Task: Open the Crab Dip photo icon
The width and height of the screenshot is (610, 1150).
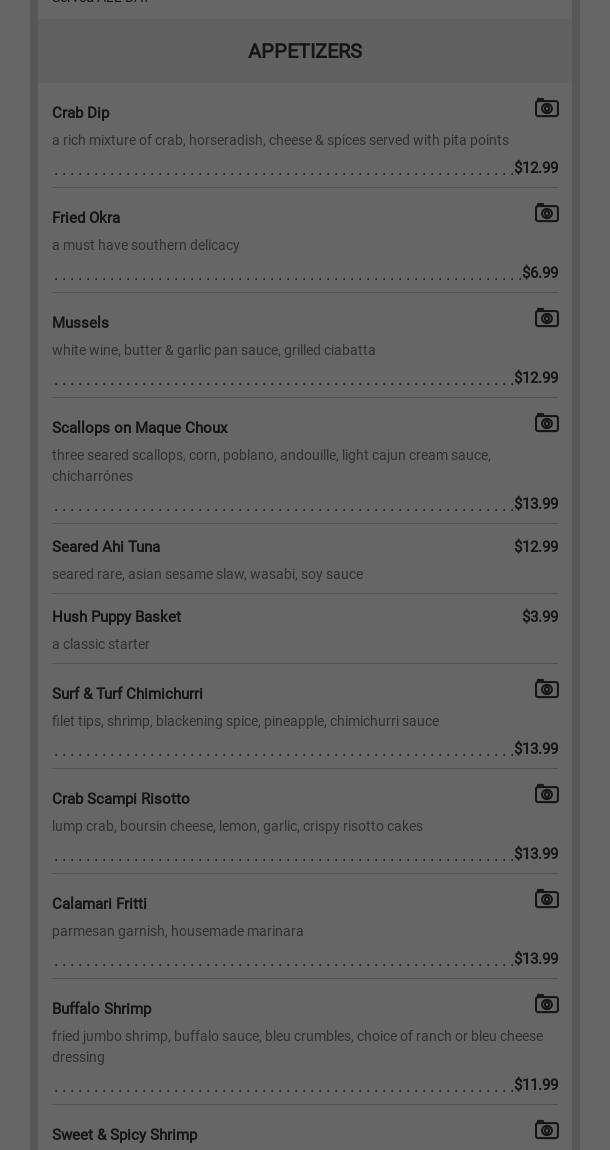Action: click(546, 108)
